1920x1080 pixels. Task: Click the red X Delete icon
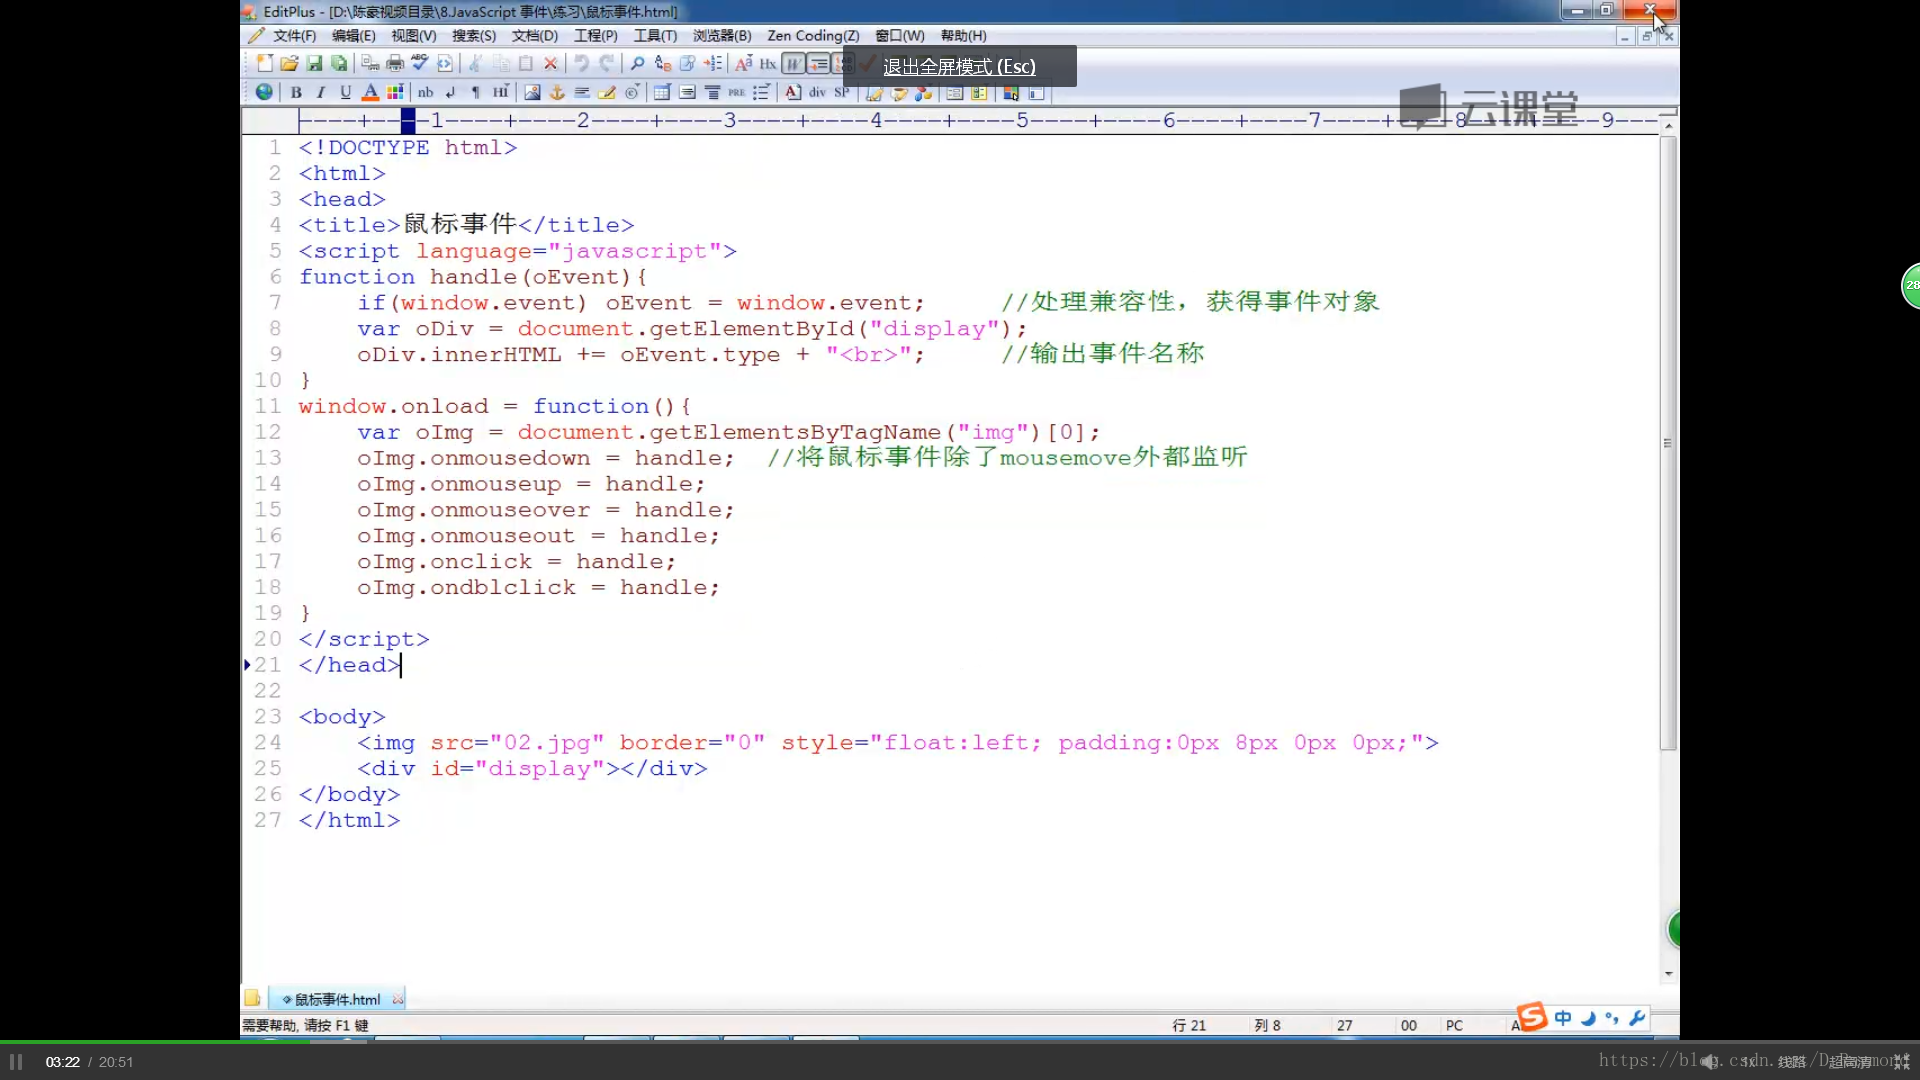tap(550, 64)
